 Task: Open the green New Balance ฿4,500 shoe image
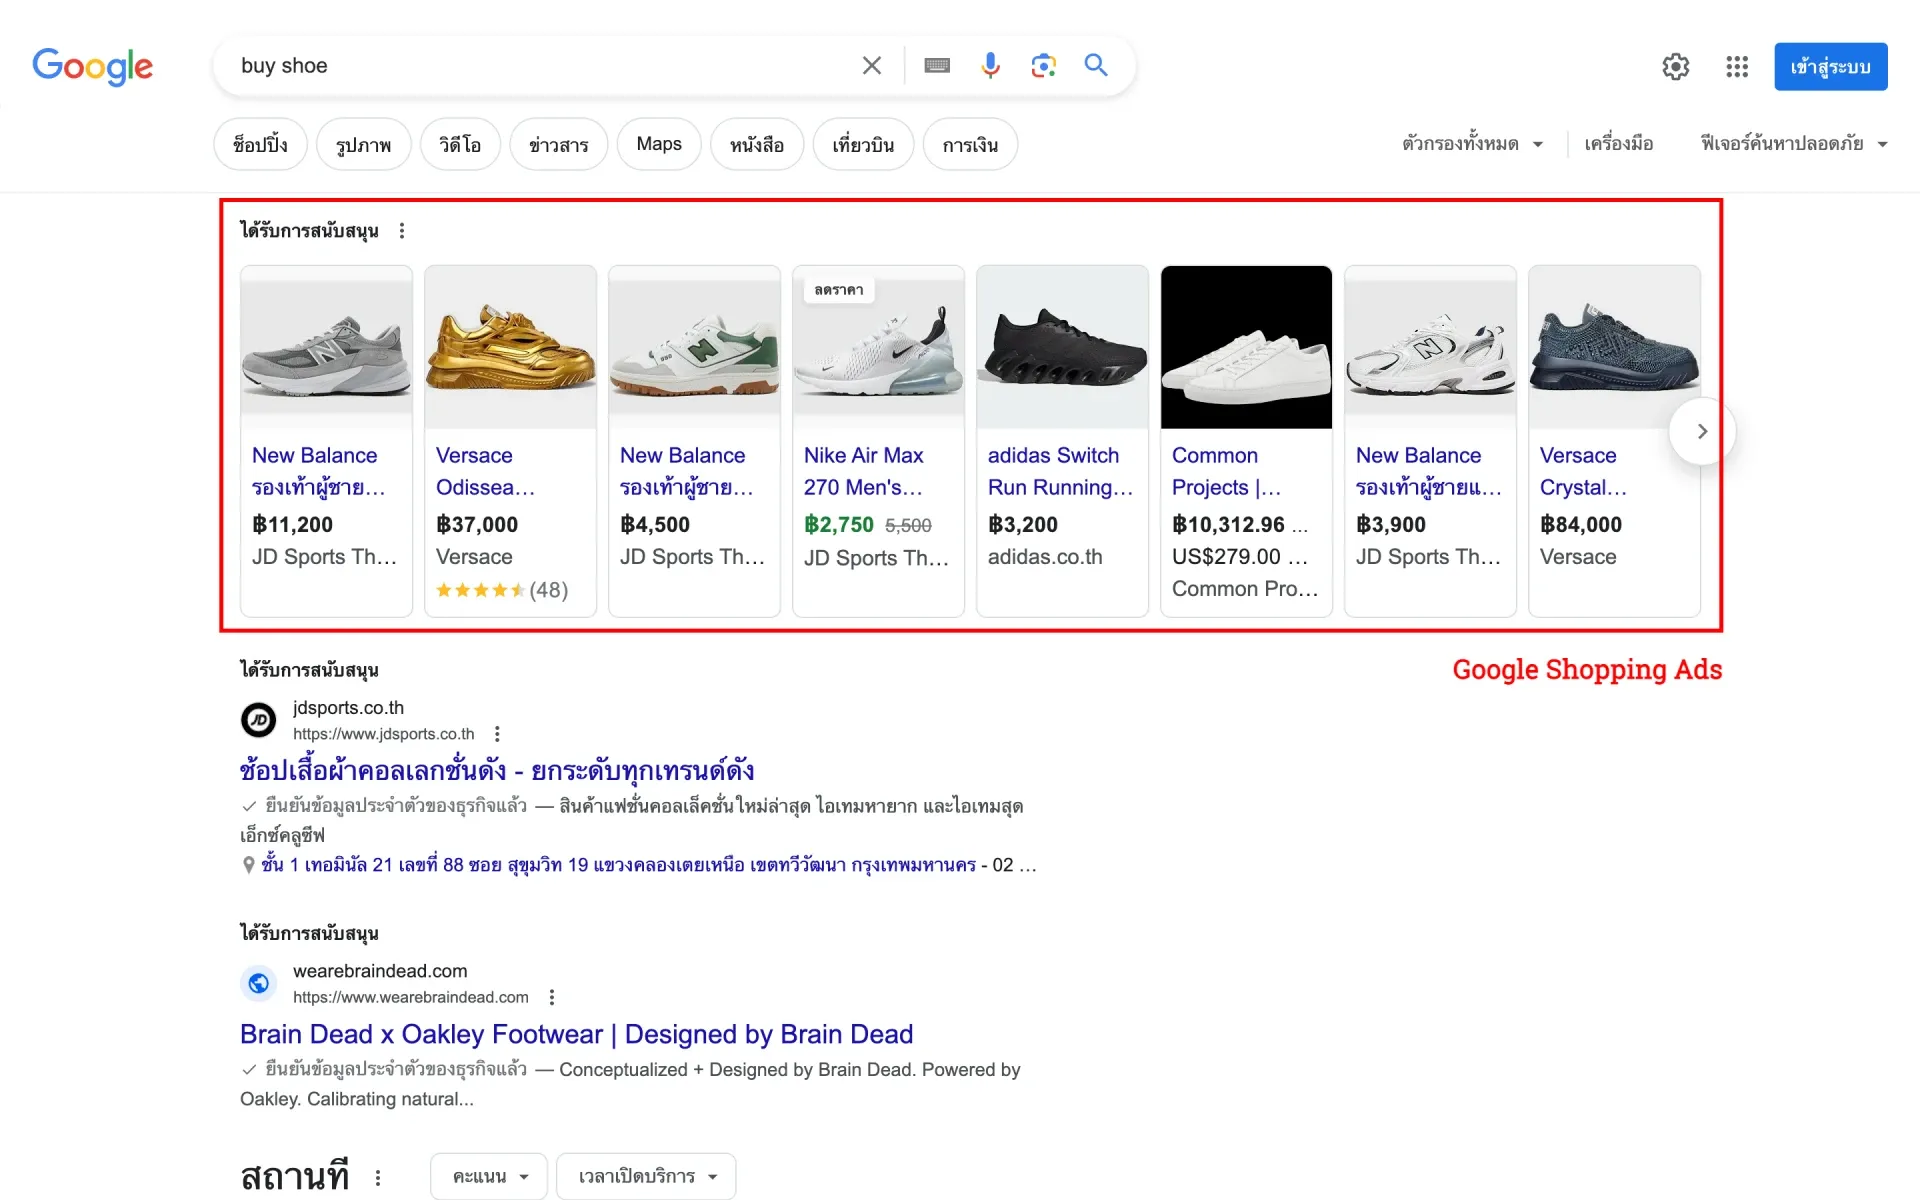[694, 347]
